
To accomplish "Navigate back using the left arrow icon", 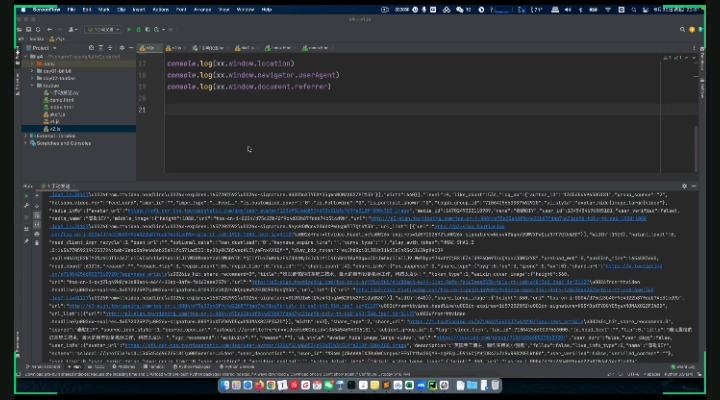I will click(x=50, y=29).
